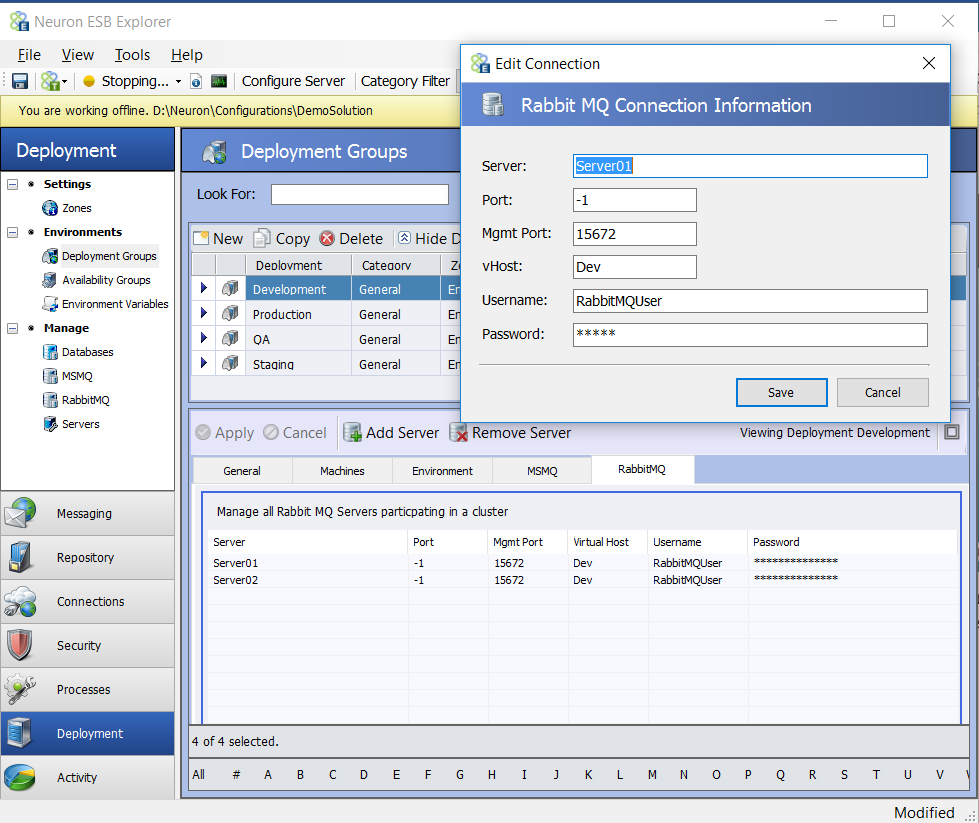979x823 pixels.
Task: Click the Processes gears icon
Action: 20,689
